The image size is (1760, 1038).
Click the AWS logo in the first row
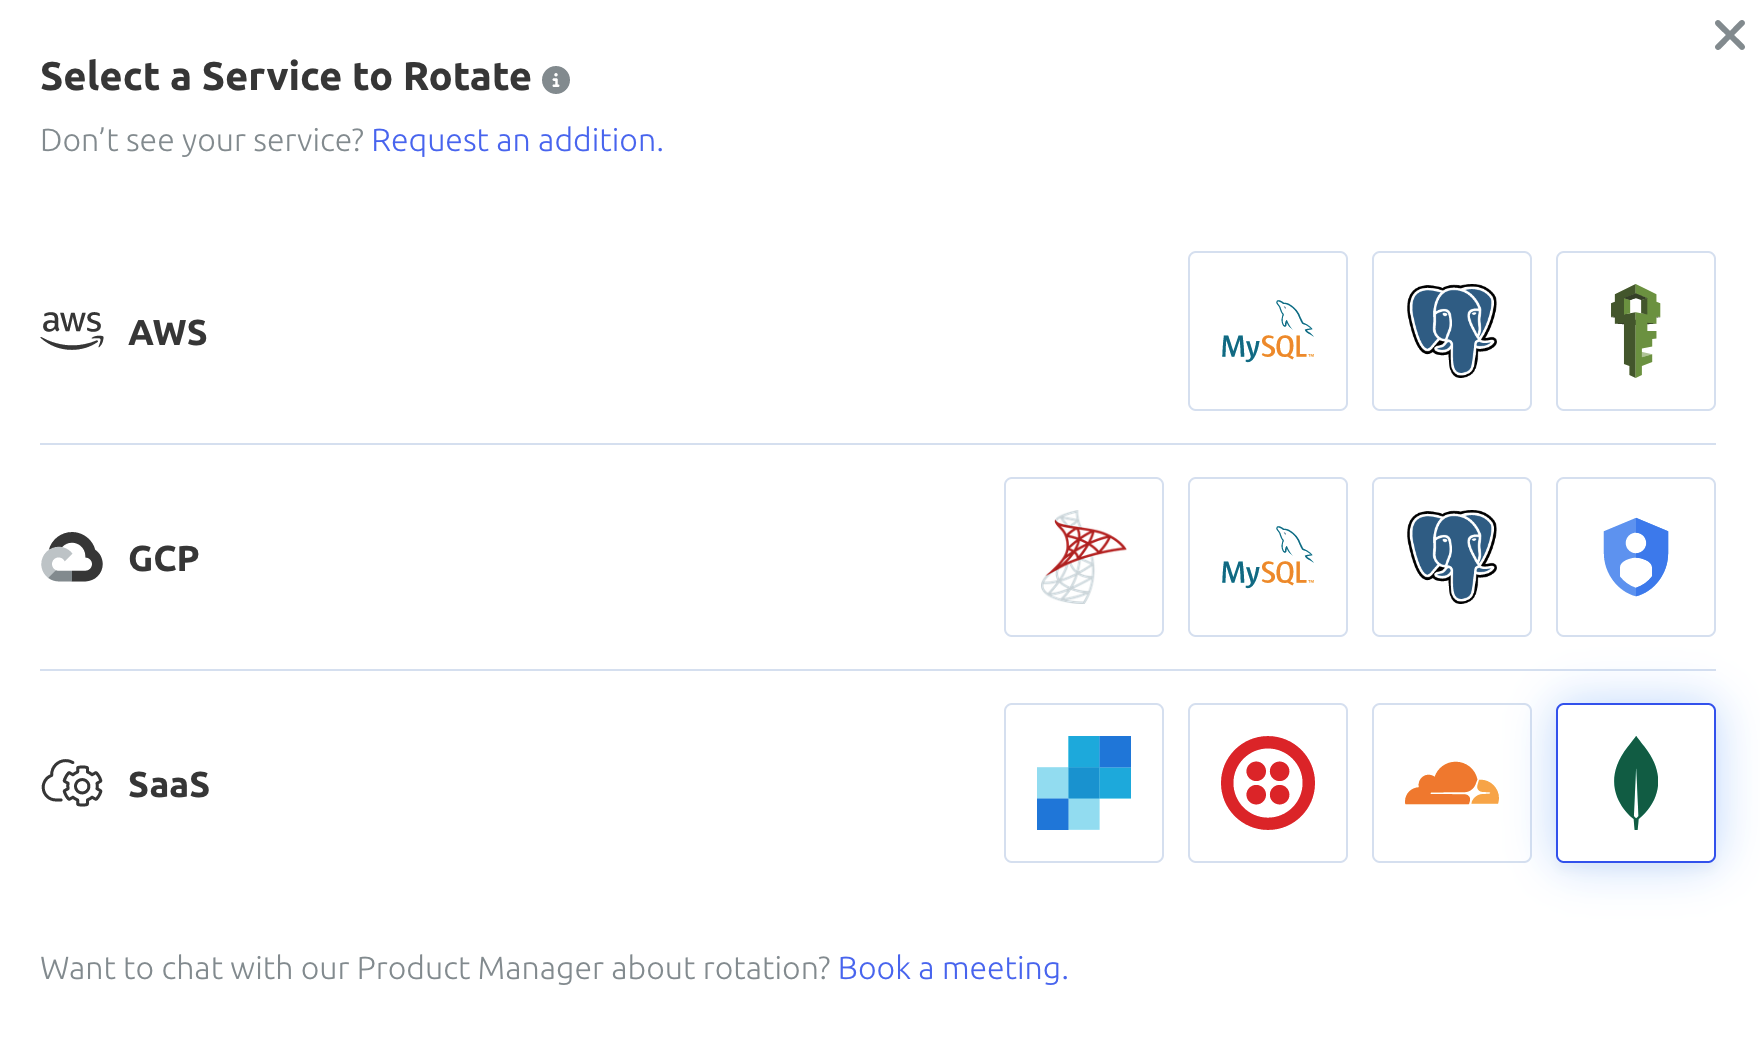click(72, 330)
